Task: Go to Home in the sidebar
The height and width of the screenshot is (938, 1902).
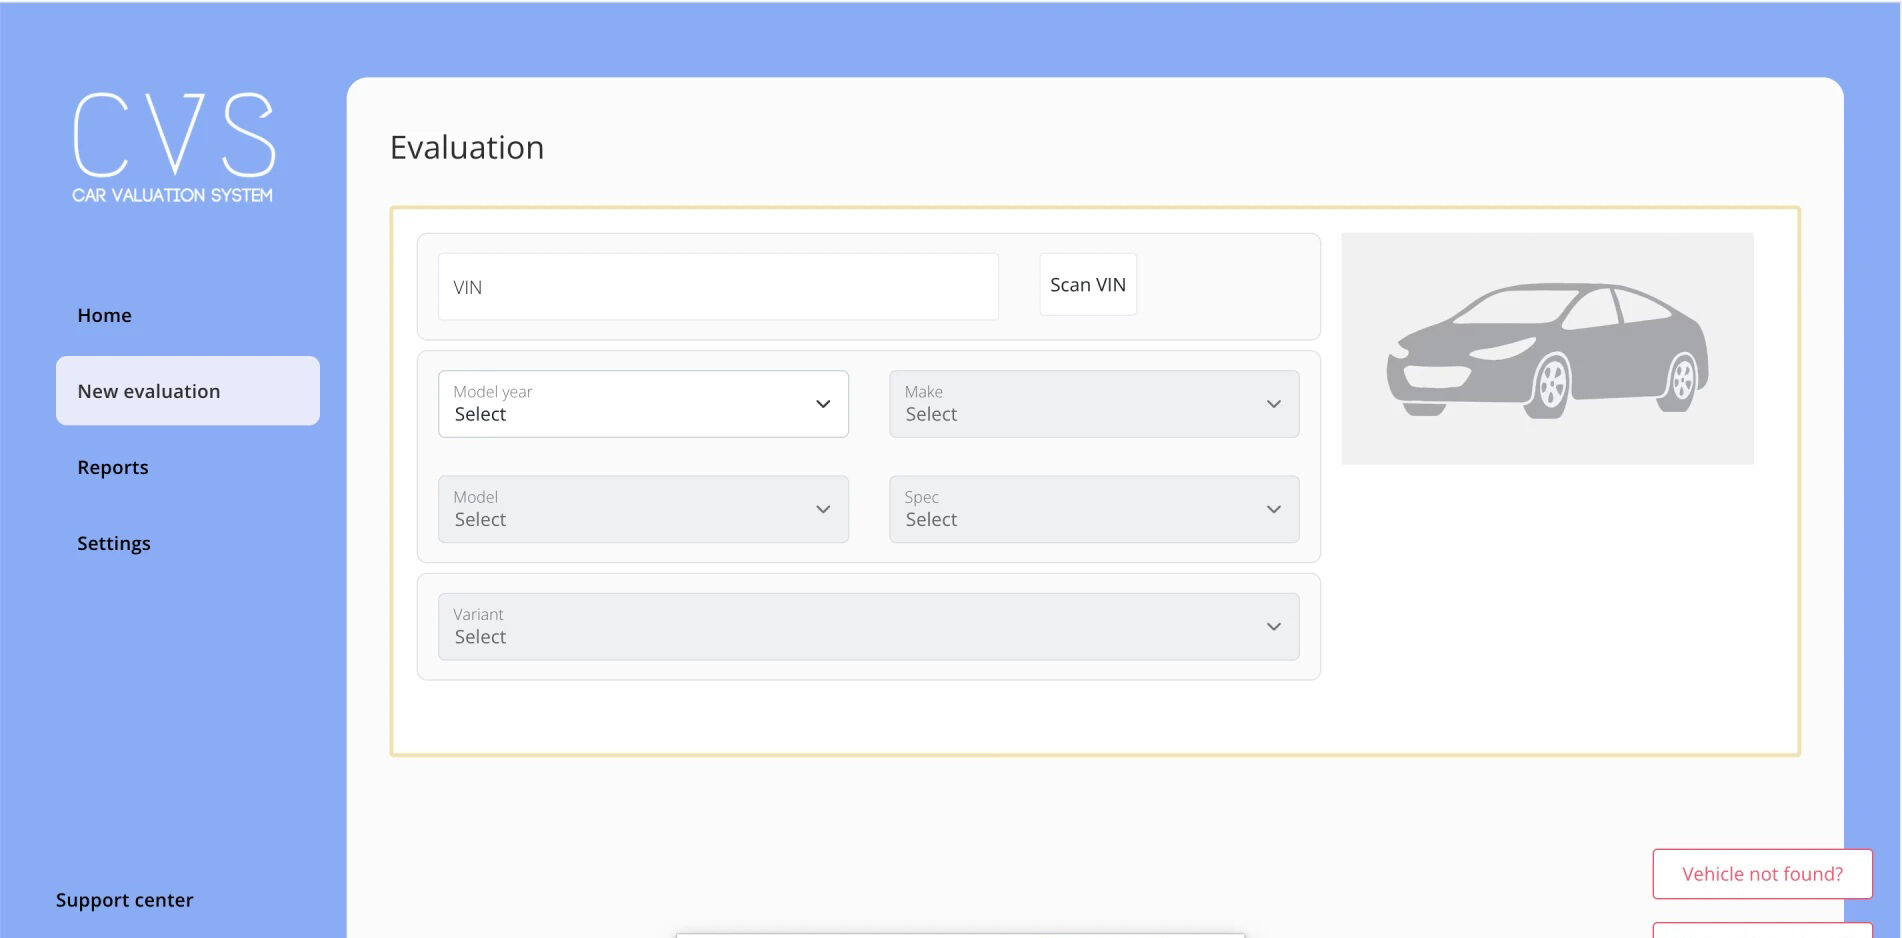Action: (105, 315)
